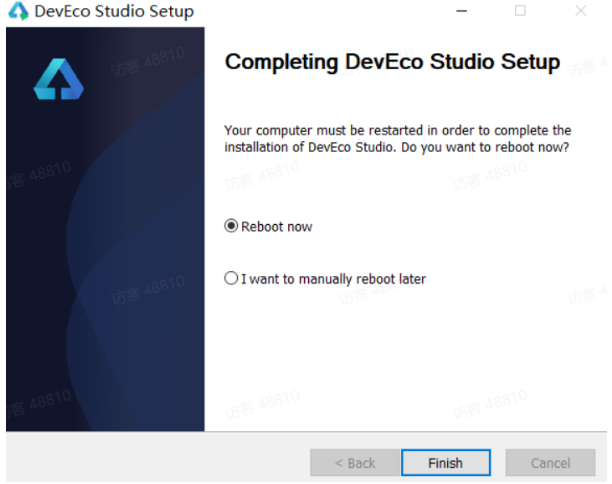This screenshot has height=484, width=612.
Task: Select the Reboot now radio button
Action: (x=232, y=227)
